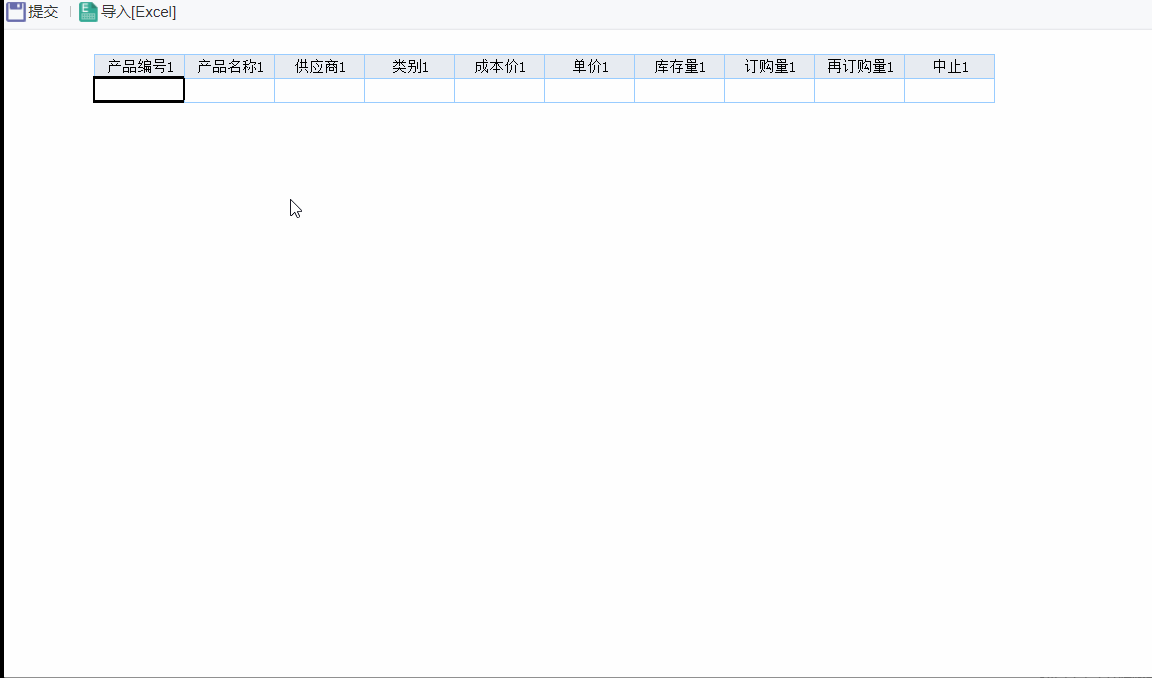Select the 产品编号1 column header
This screenshot has height=678, width=1152.
(x=140, y=67)
